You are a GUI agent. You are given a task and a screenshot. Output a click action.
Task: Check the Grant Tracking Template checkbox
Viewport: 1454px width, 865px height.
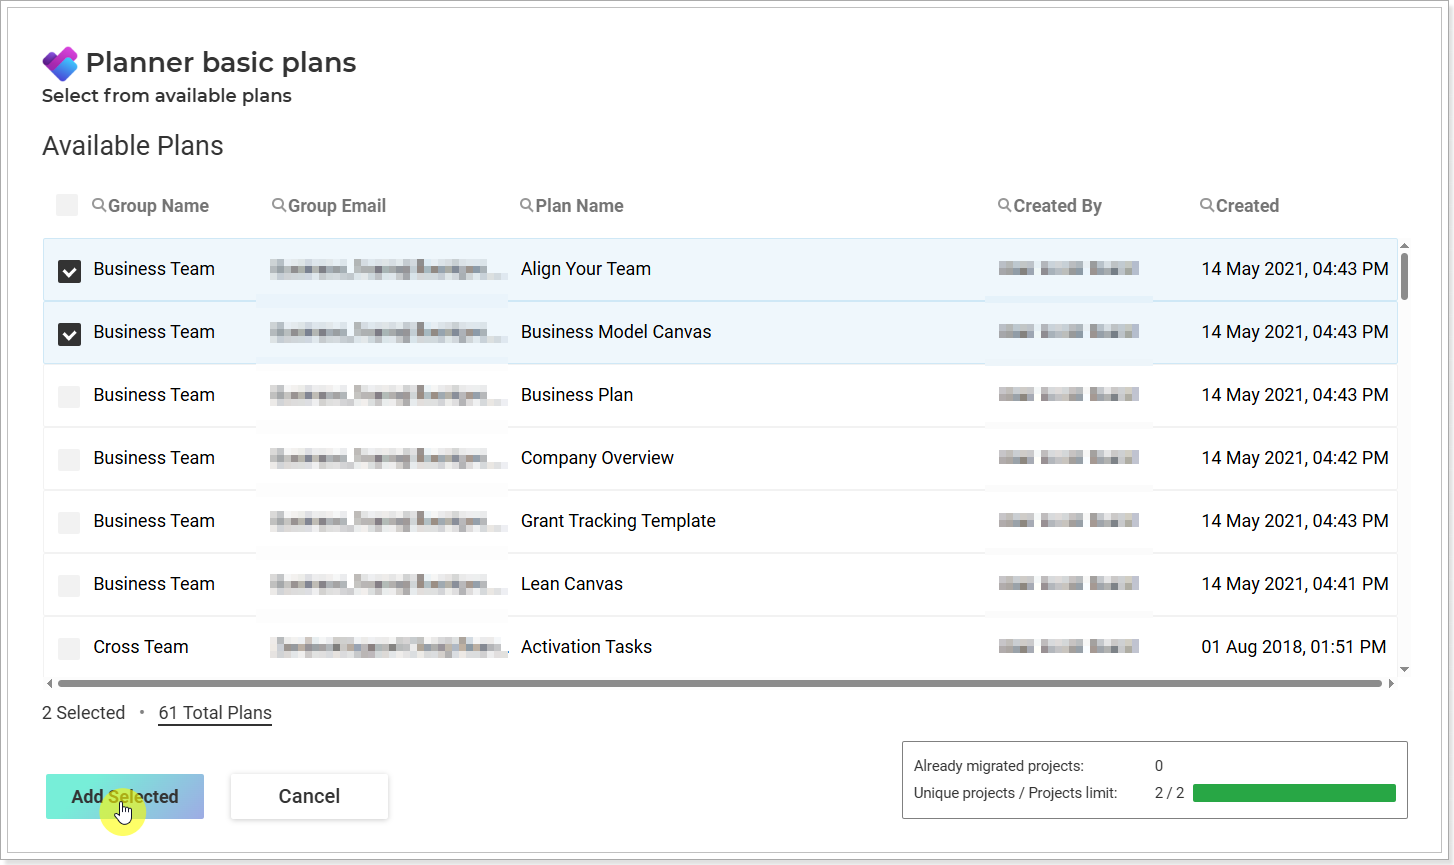click(x=69, y=522)
